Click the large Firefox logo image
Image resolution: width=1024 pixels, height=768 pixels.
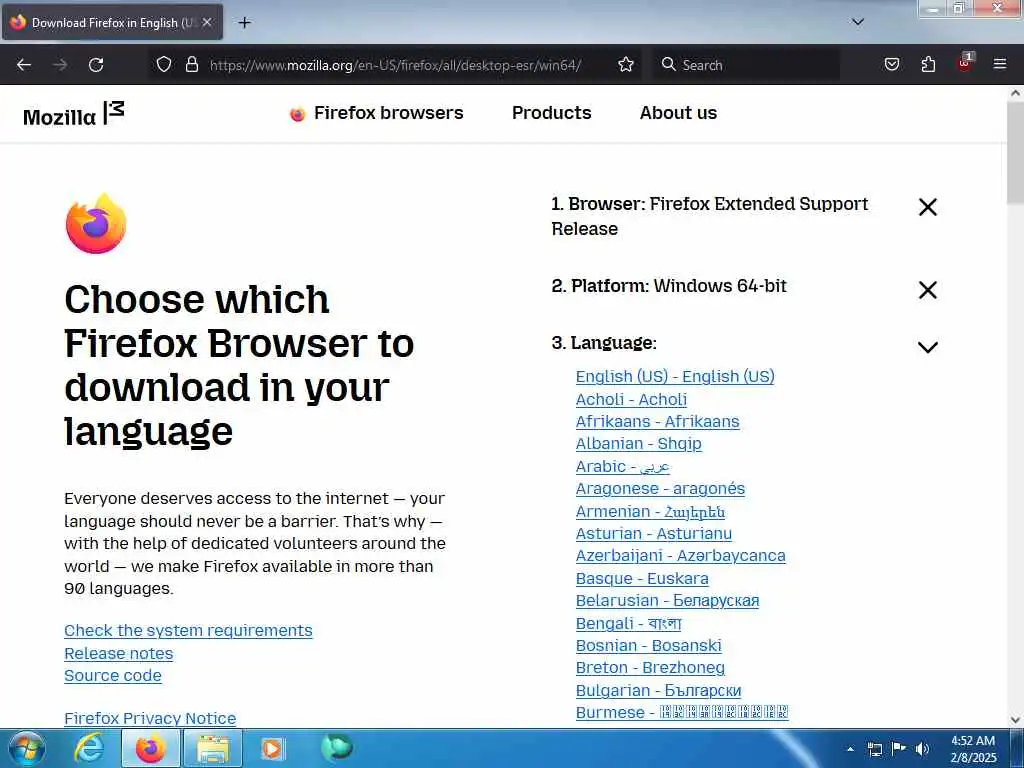point(96,223)
